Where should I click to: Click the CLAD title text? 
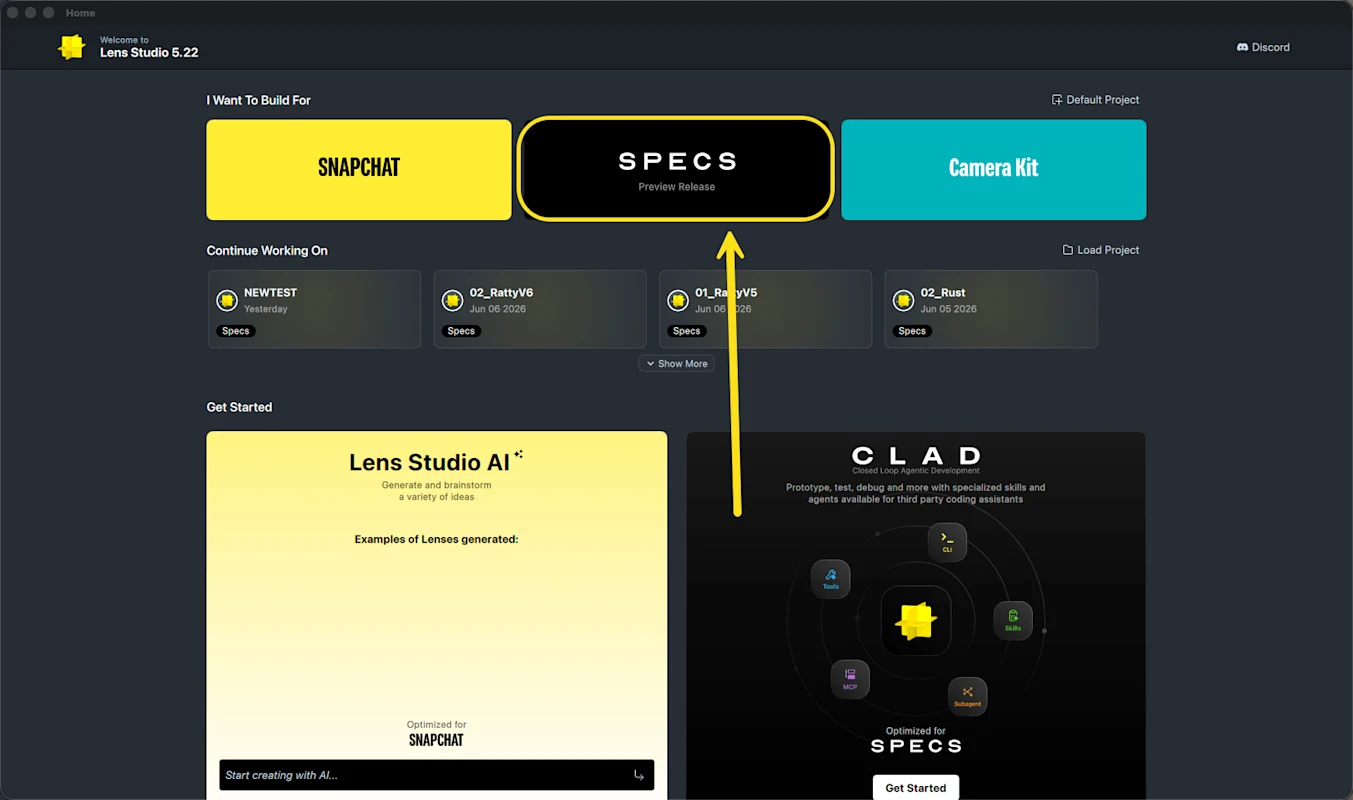pos(916,456)
